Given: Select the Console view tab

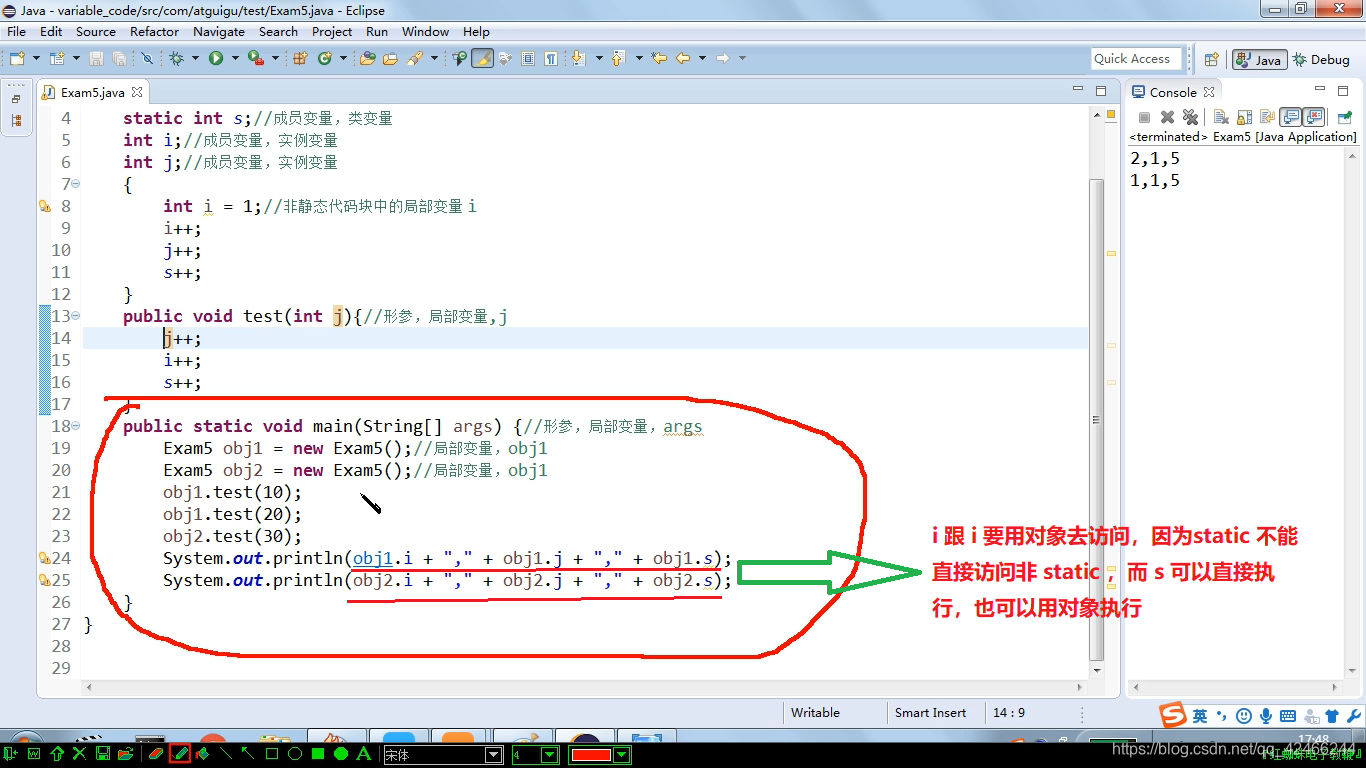Looking at the screenshot, I should (1173, 92).
